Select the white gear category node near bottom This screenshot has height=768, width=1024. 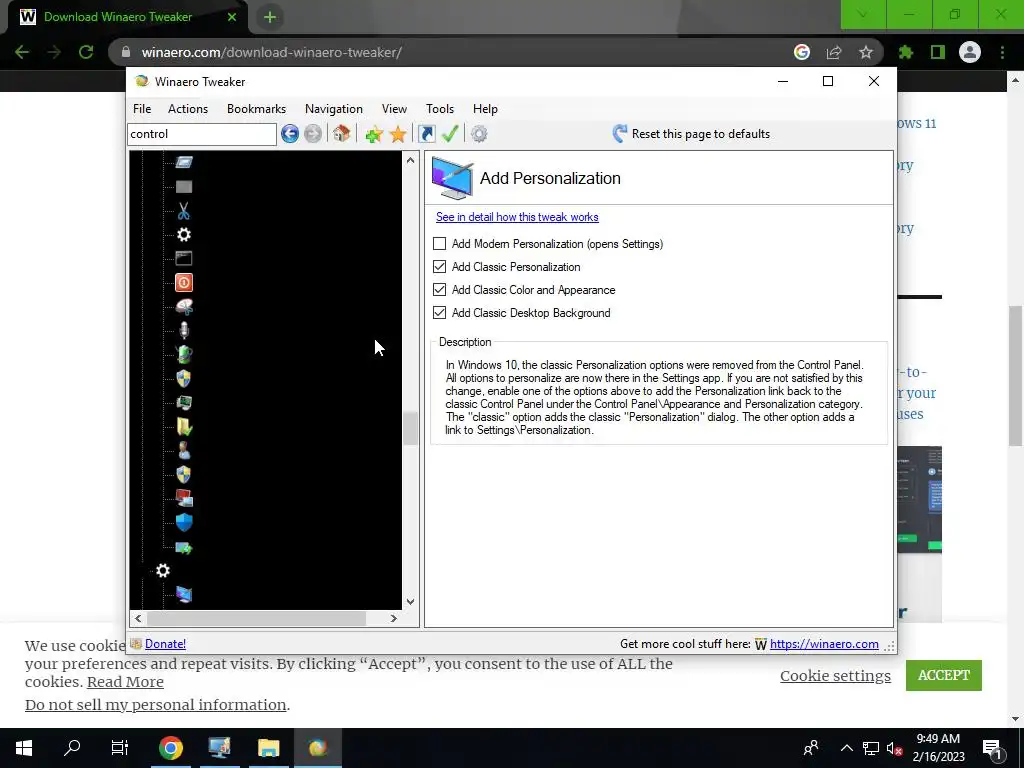click(163, 571)
